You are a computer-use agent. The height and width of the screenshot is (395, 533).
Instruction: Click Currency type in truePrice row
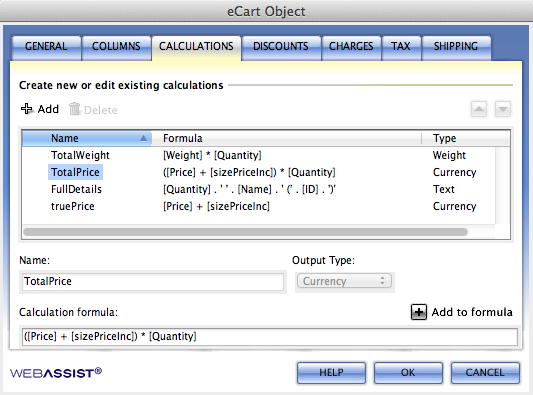pyautogui.click(x=454, y=206)
